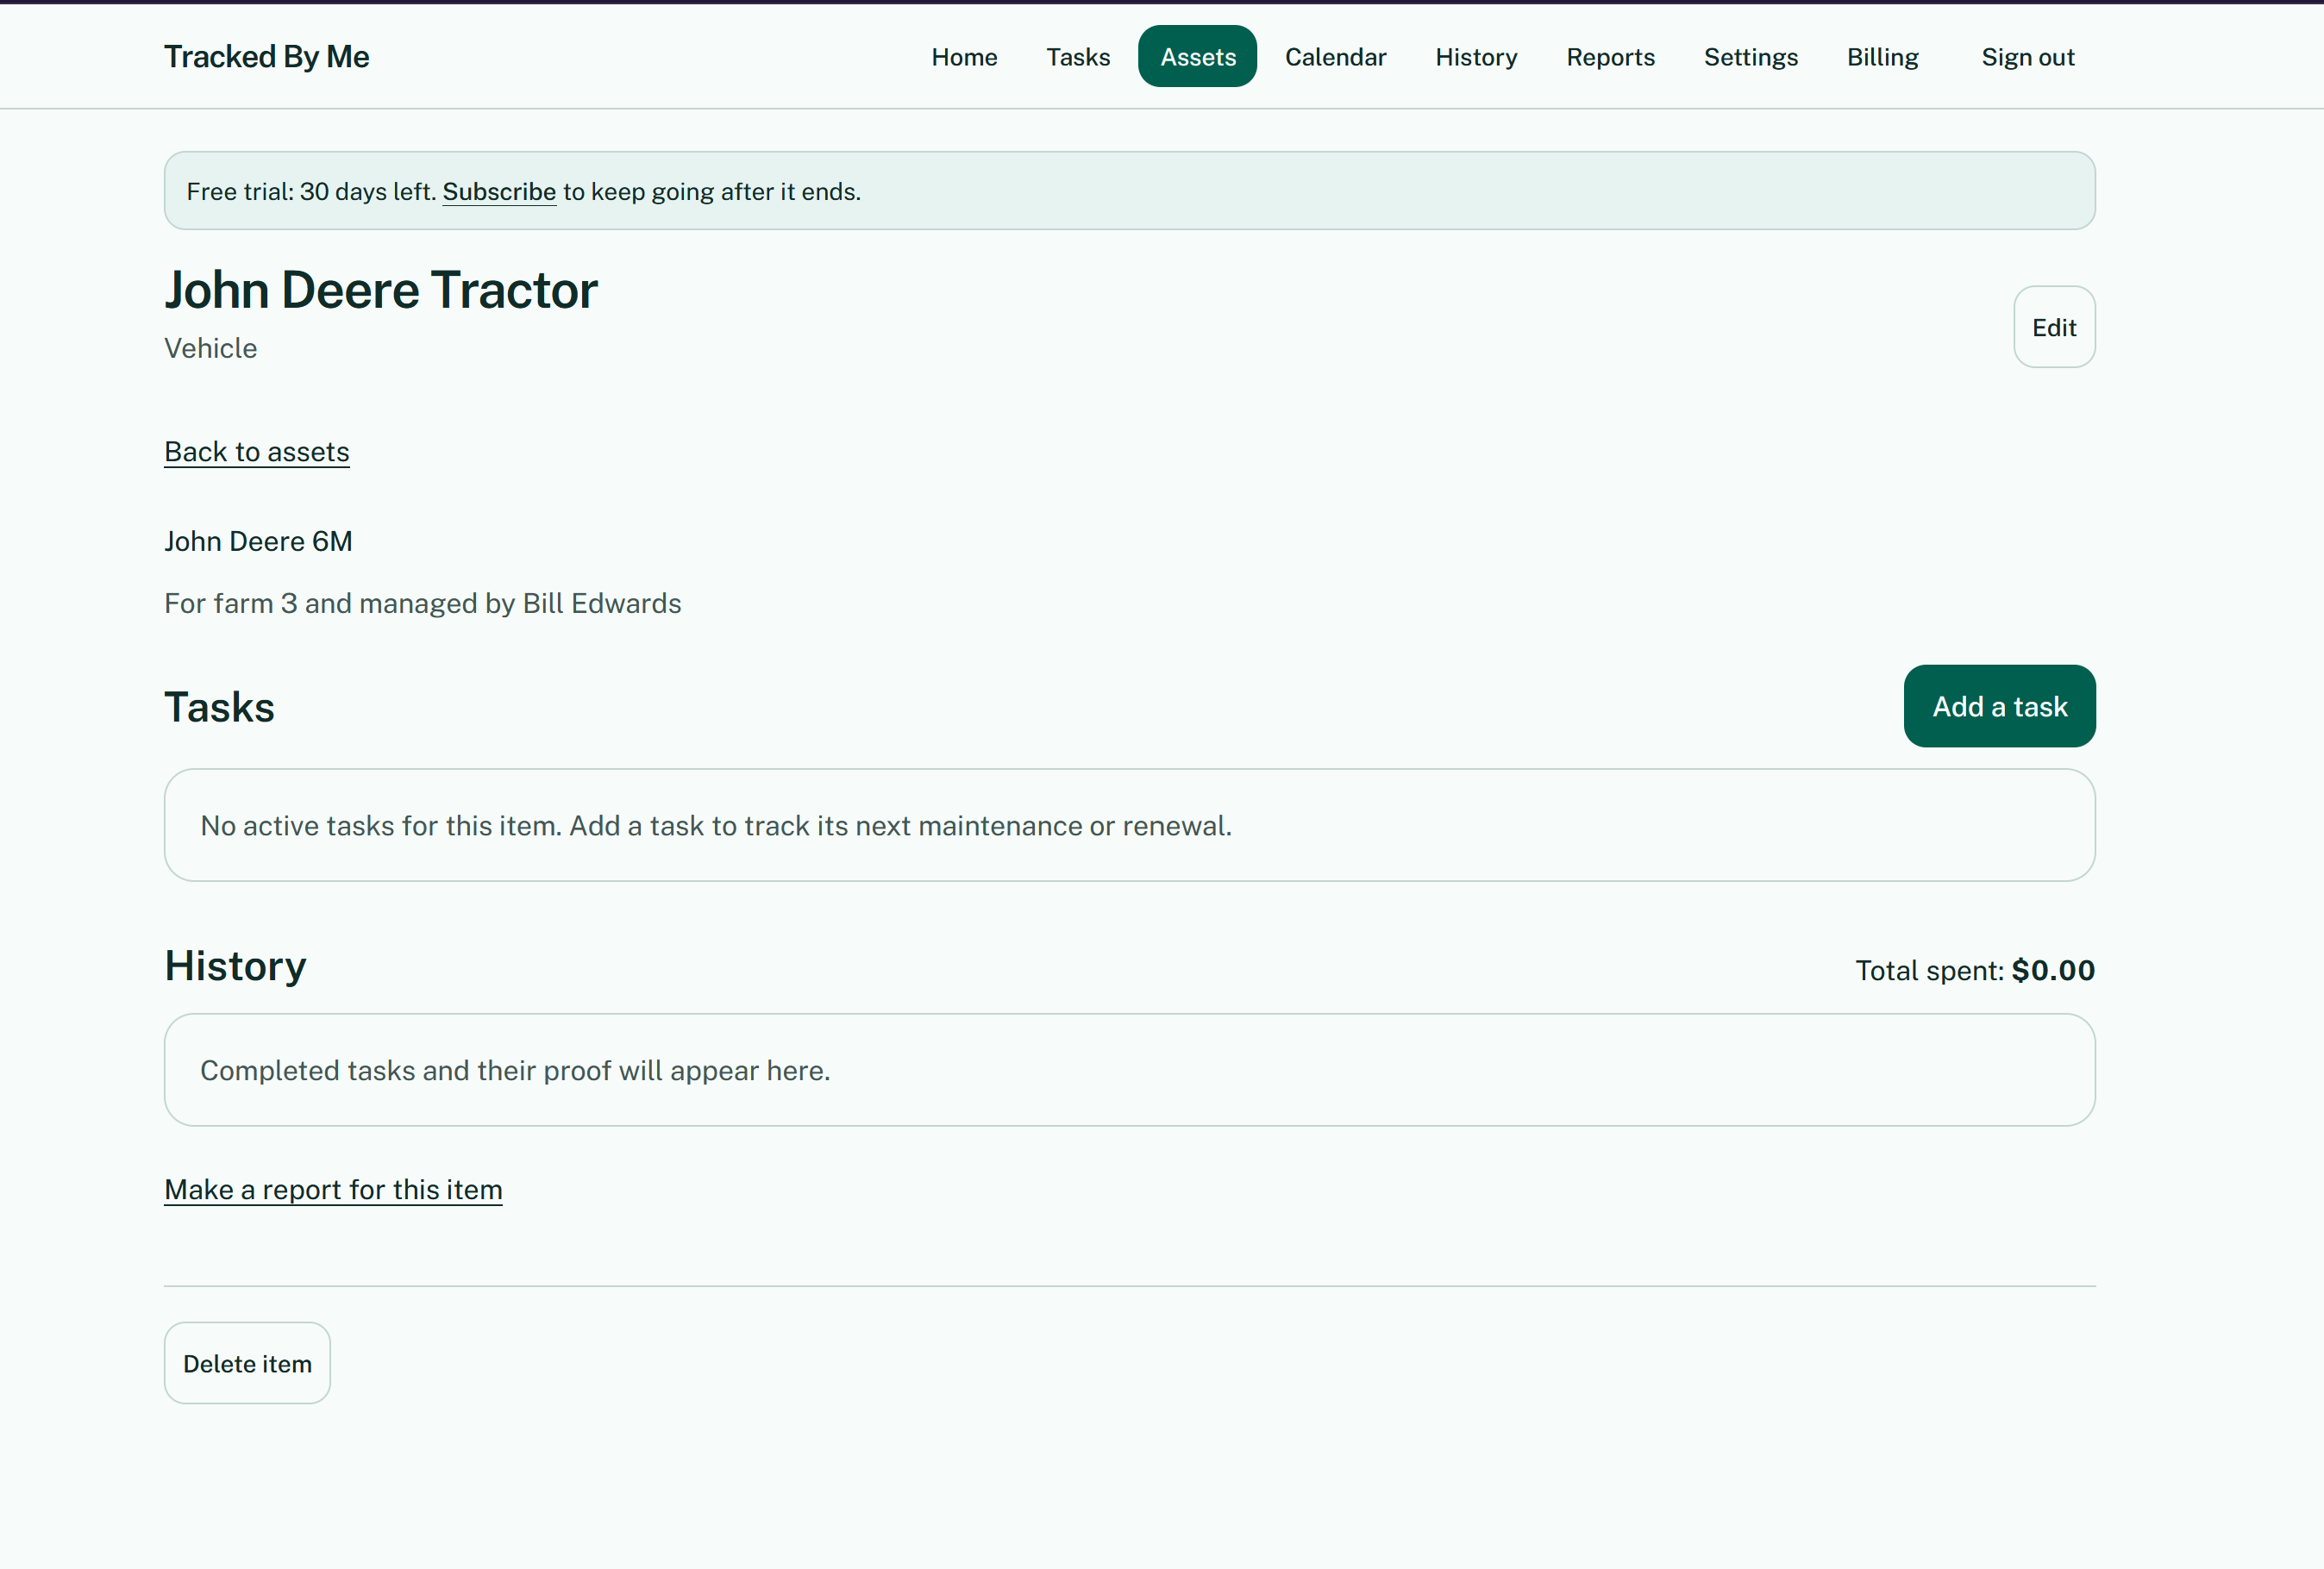Open Make a report for this item
This screenshot has height=1569, width=2324.
tap(333, 1190)
